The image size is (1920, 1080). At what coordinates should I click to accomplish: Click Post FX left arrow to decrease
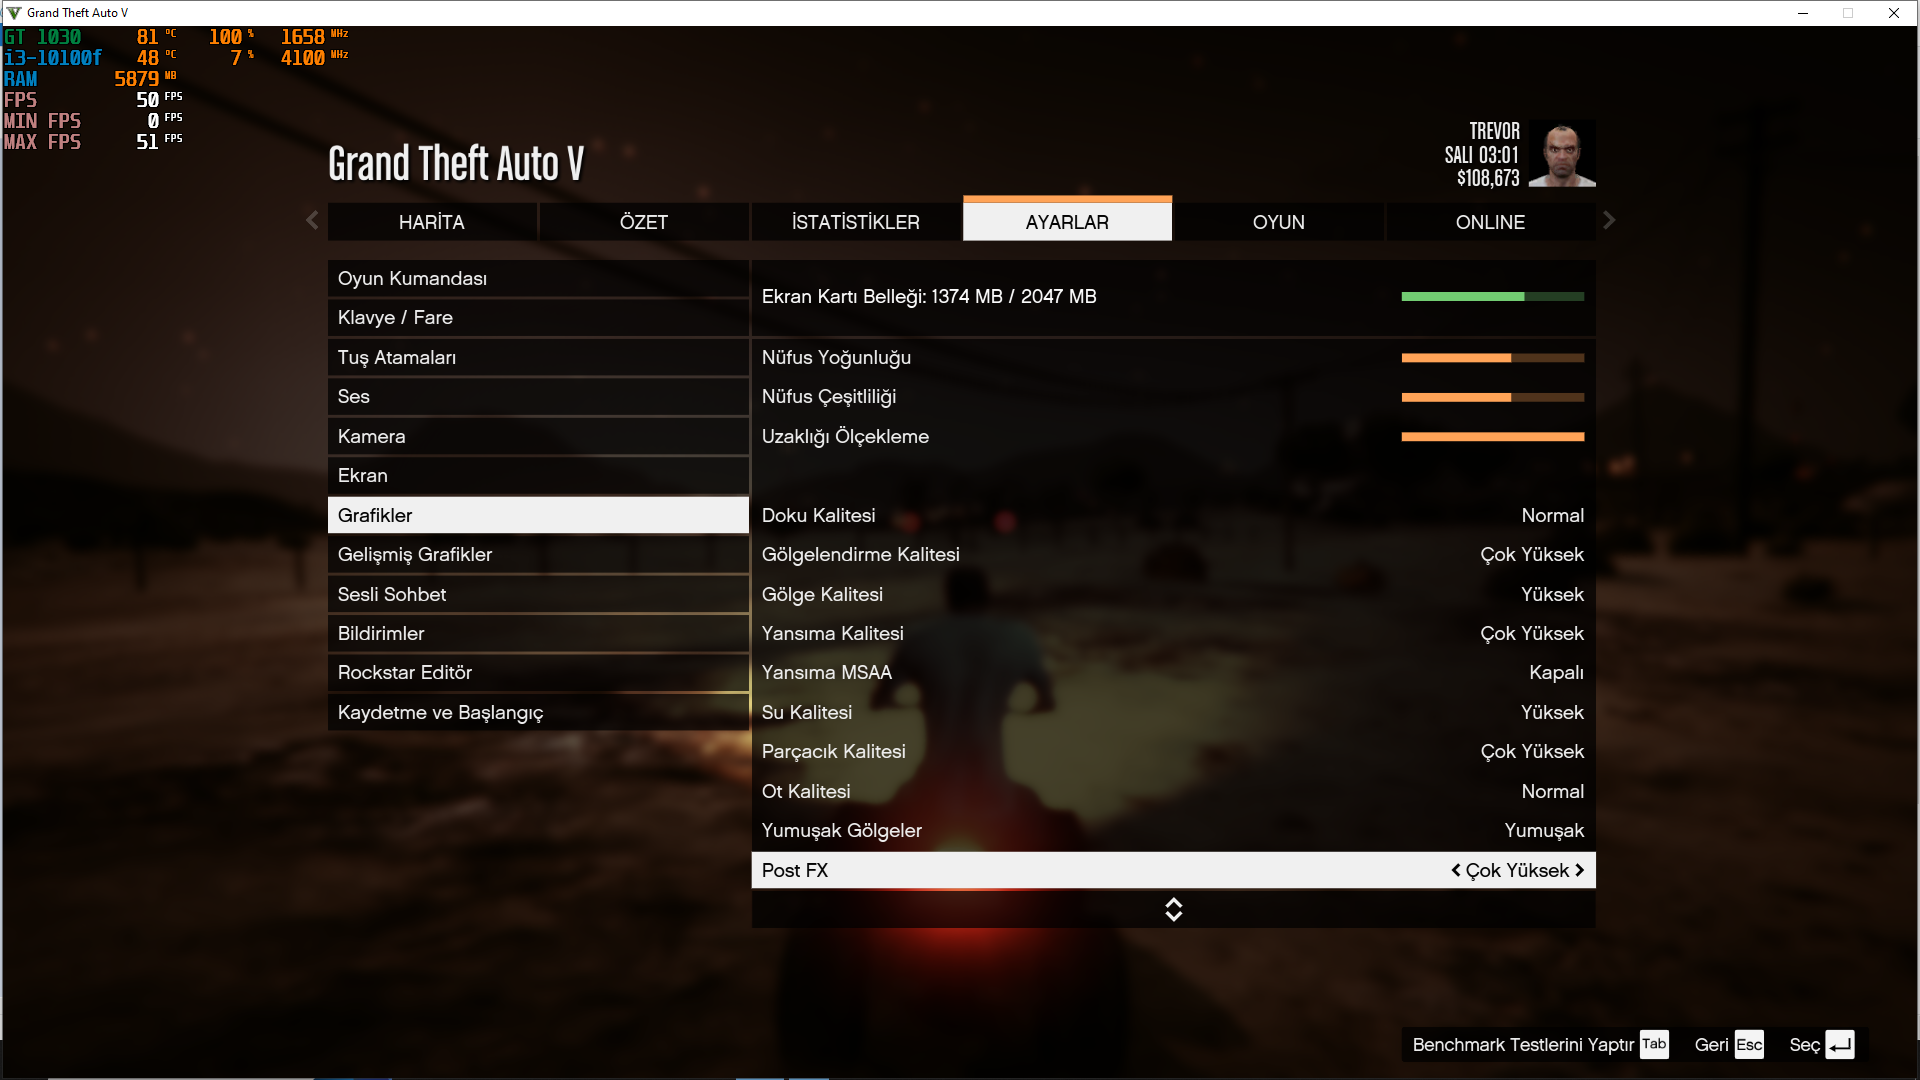pyautogui.click(x=1456, y=870)
